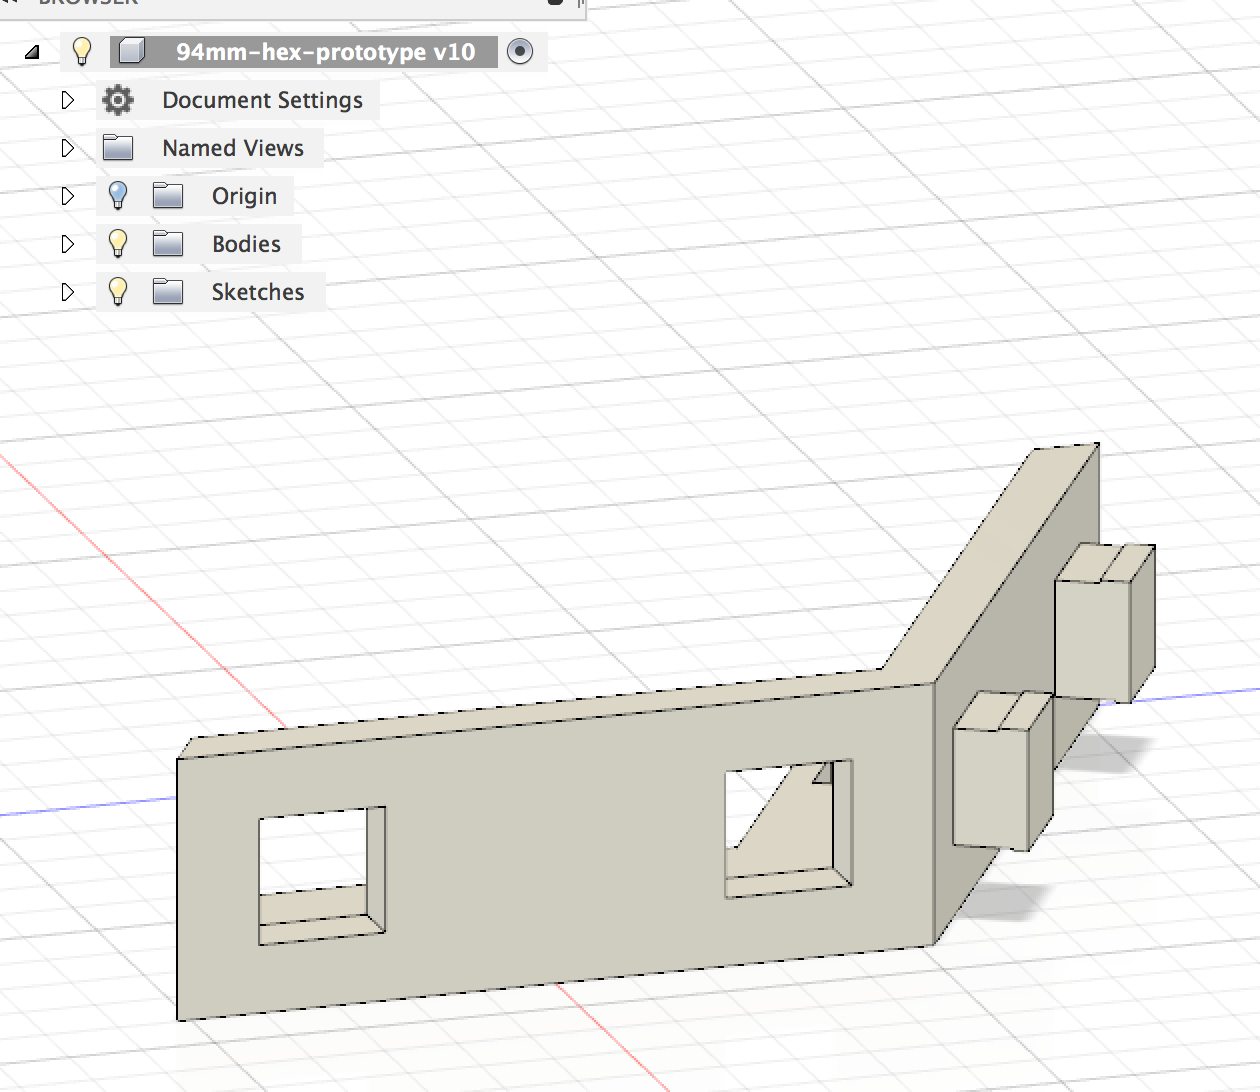
Task: Expand the Sketches node
Action: pos(68,292)
